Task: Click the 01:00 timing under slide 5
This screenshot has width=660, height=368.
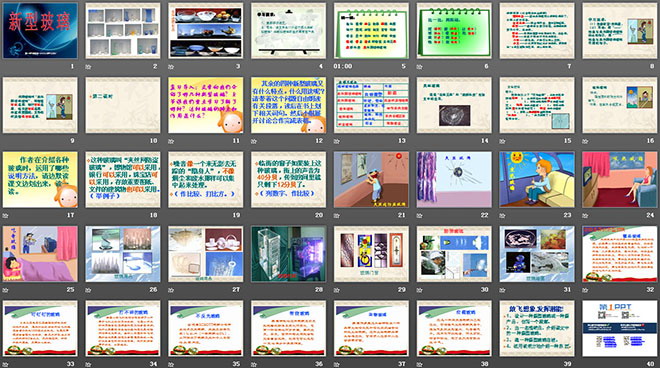Action: (x=343, y=67)
